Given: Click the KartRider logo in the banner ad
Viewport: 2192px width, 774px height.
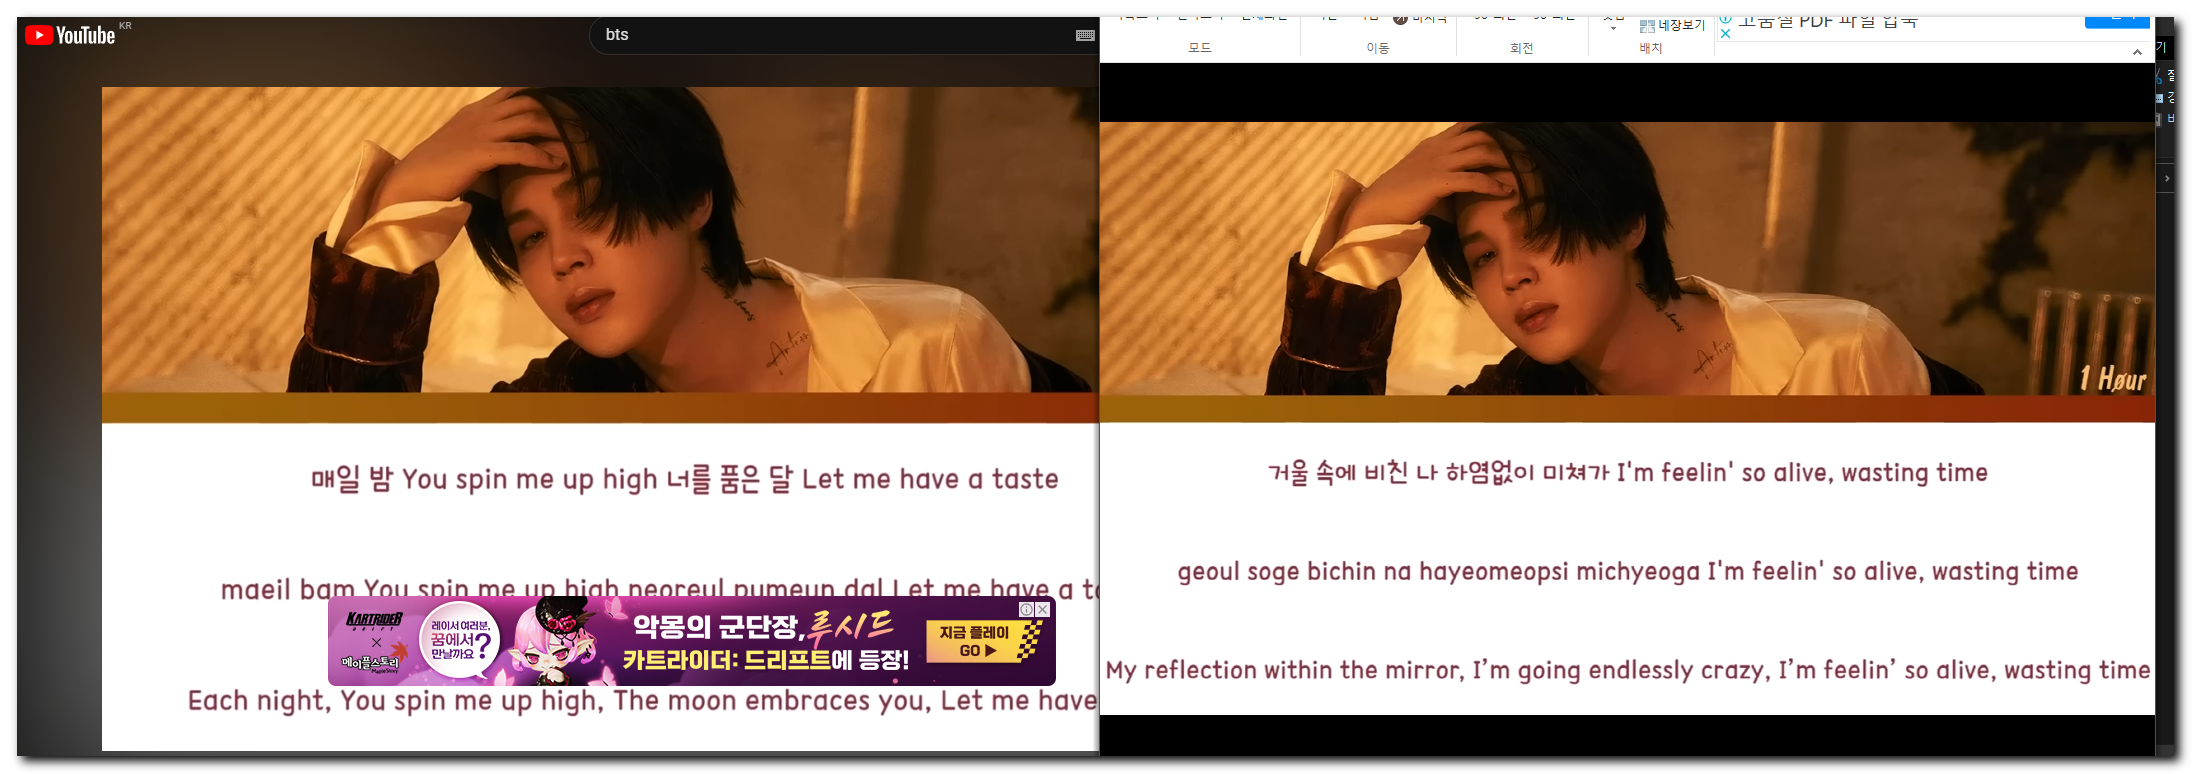Looking at the screenshot, I should point(374,620).
